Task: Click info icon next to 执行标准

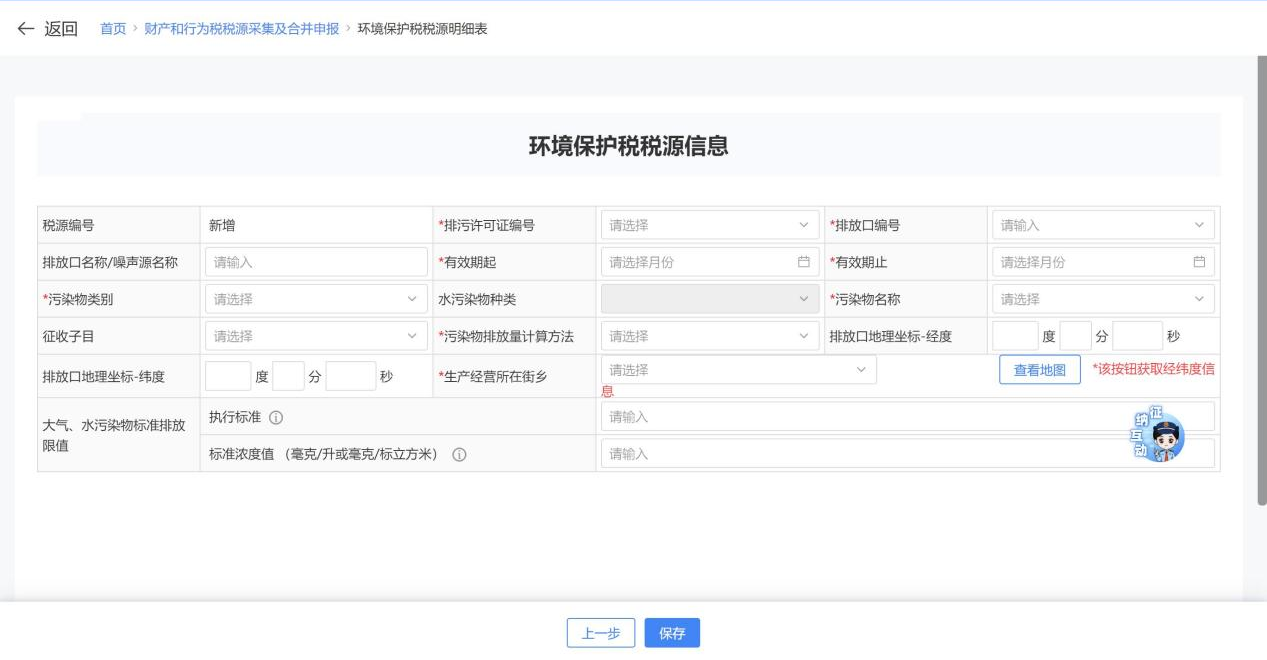Action: point(276,417)
